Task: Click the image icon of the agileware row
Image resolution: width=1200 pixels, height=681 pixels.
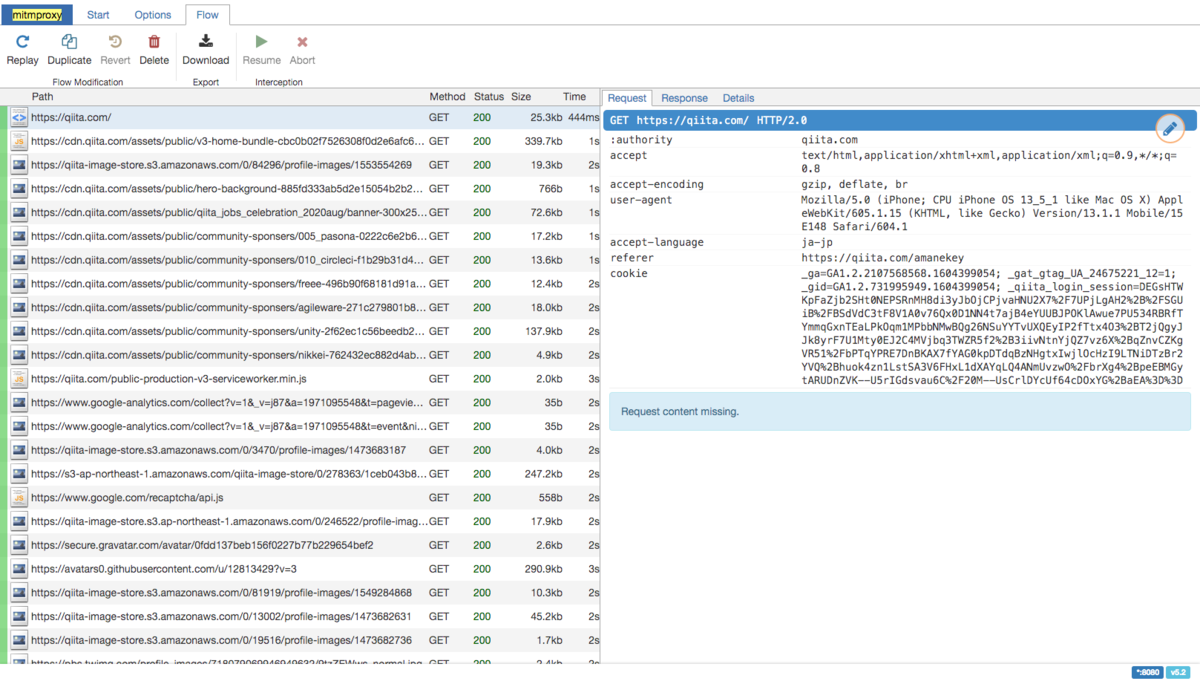Action: (19, 307)
